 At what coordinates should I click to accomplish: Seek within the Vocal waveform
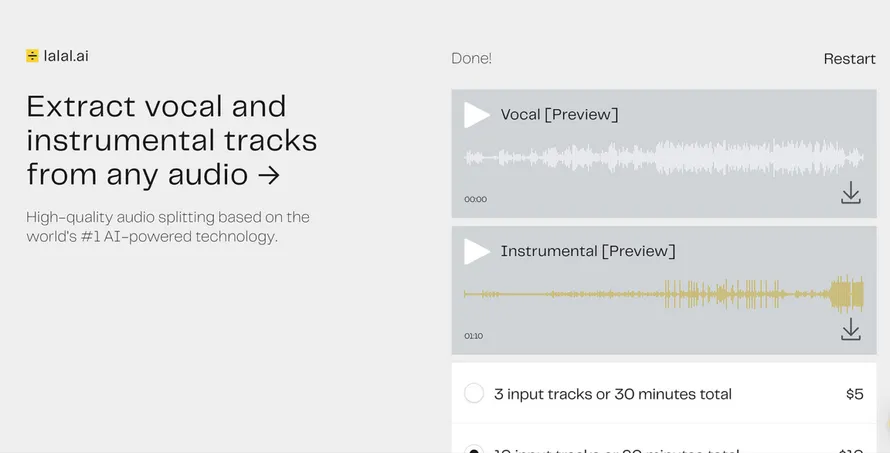(664, 157)
